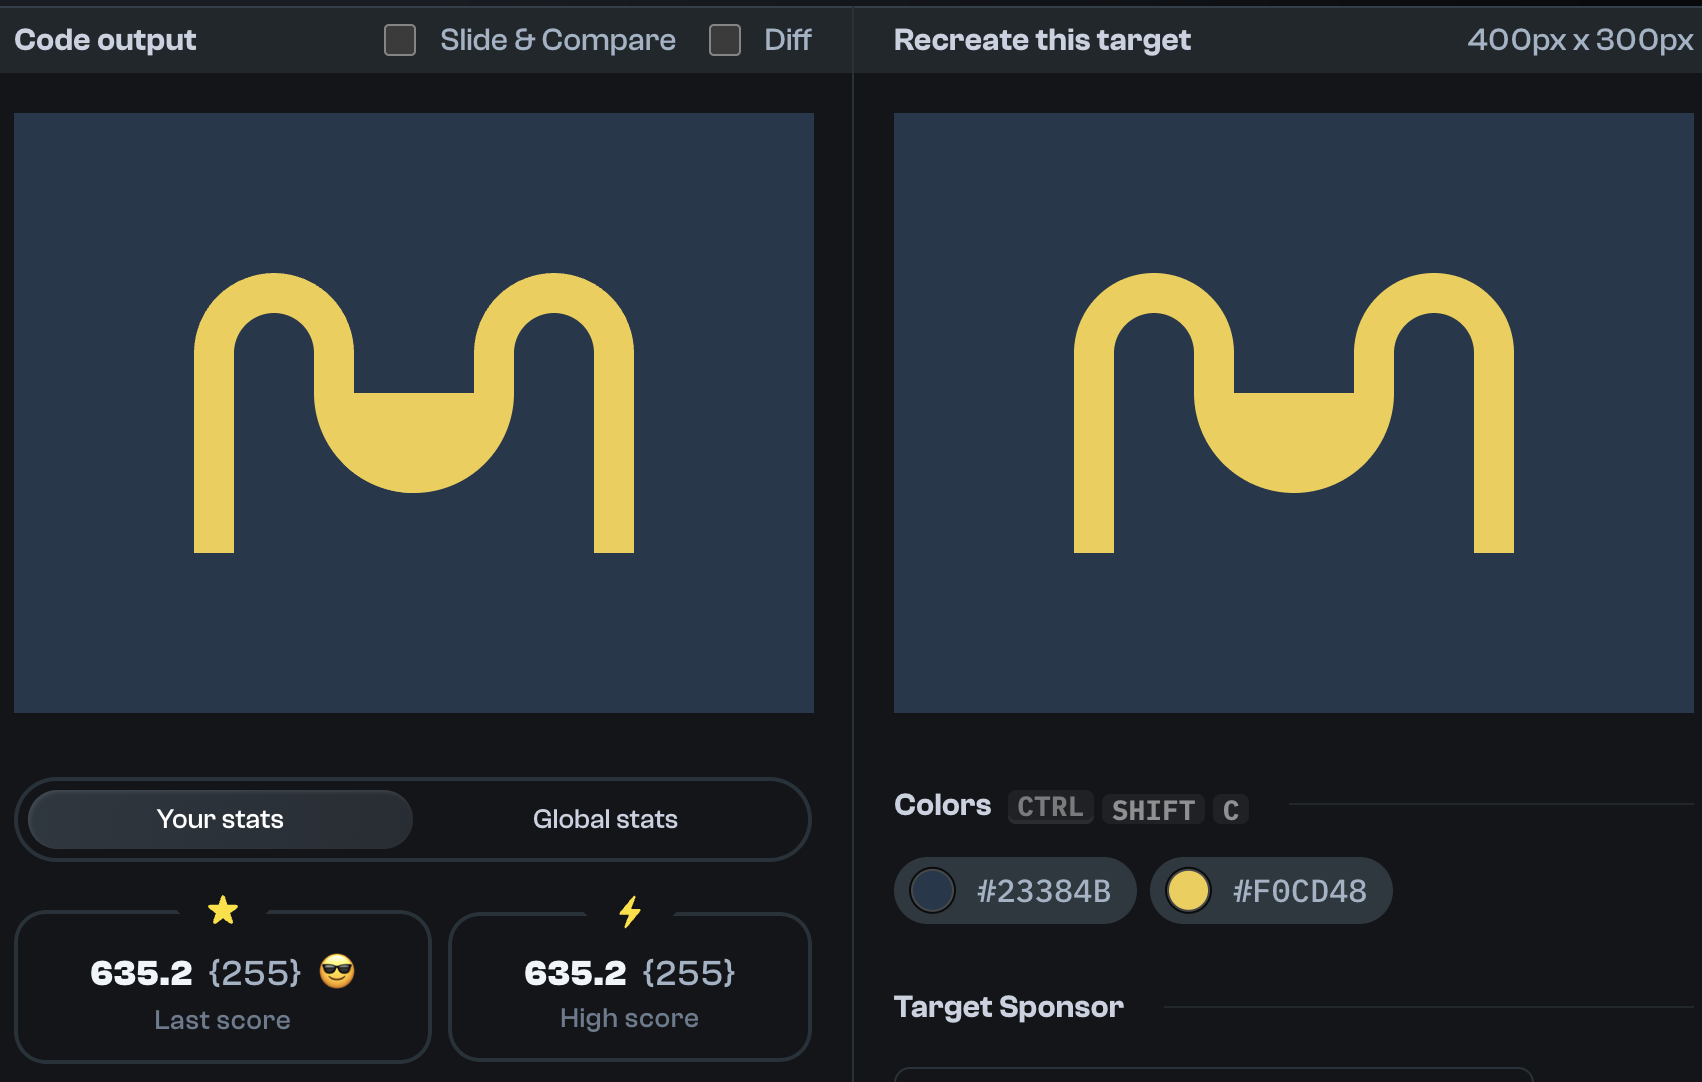Image resolution: width=1702 pixels, height=1082 pixels.
Task: Click the C key hint badge
Action: point(1231,810)
